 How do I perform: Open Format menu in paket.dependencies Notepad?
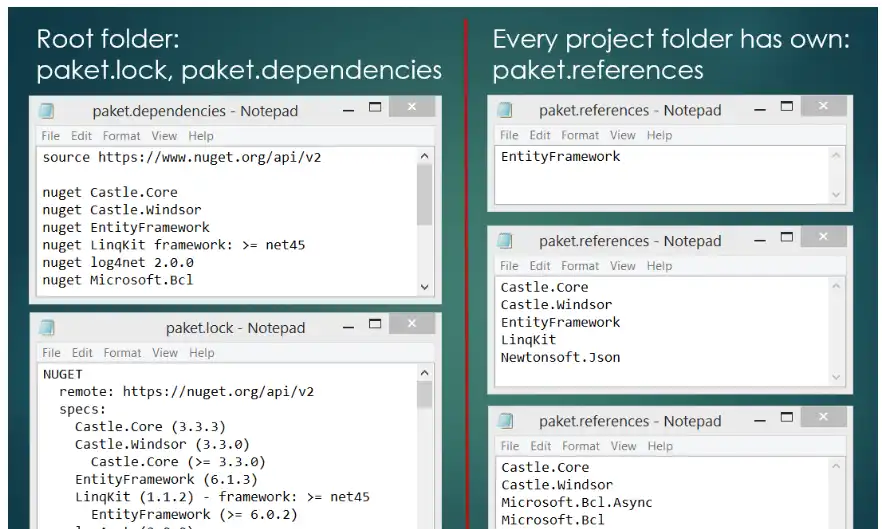point(122,136)
